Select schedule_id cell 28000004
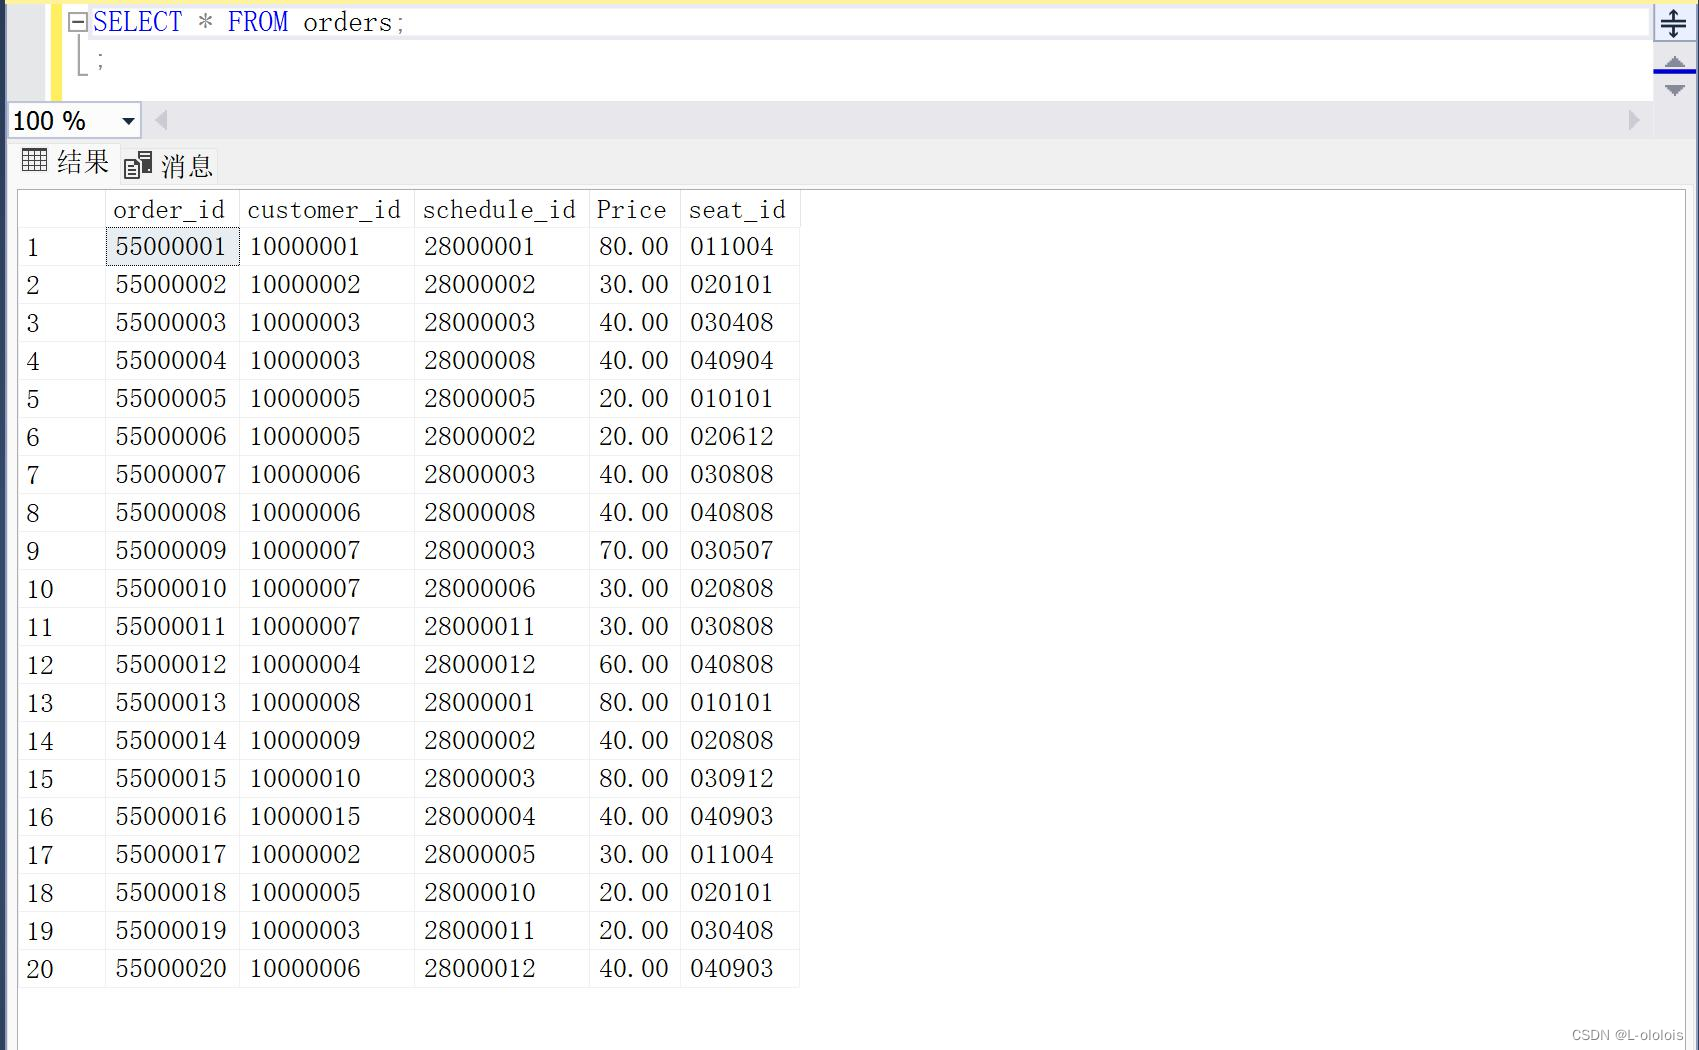The width and height of the screenshot is (1699, 1050). 501,816
